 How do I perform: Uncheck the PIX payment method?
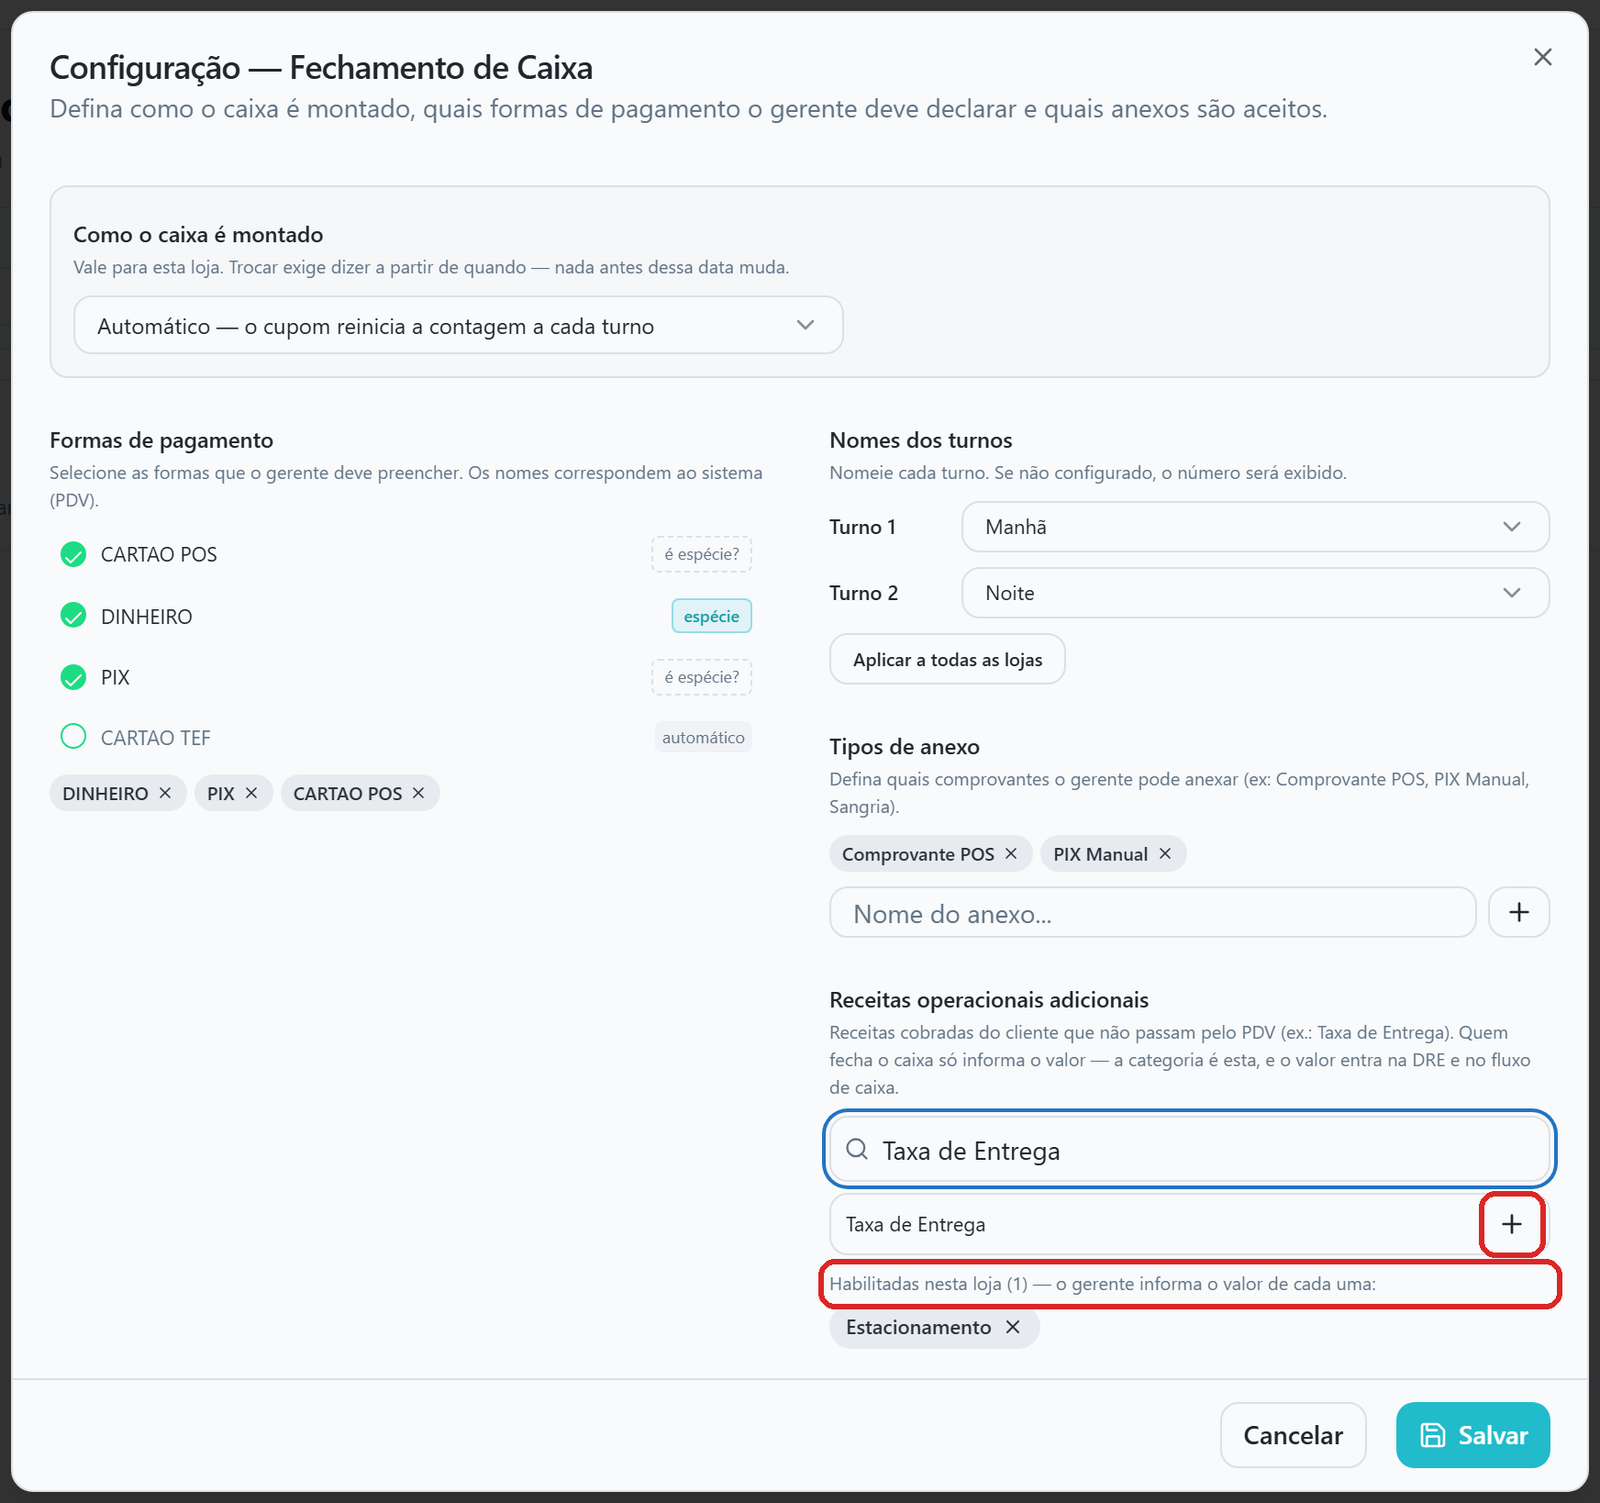click(73, 677)
